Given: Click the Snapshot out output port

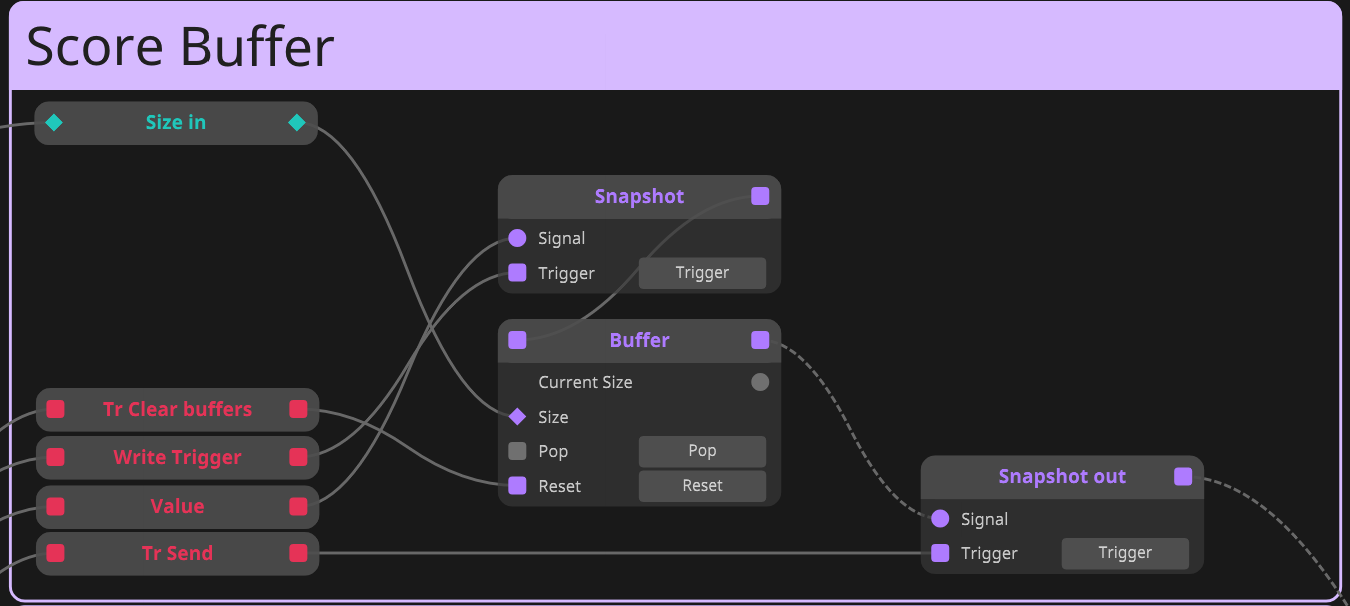Looking at the screenshot, I should tap(1183, 477).
